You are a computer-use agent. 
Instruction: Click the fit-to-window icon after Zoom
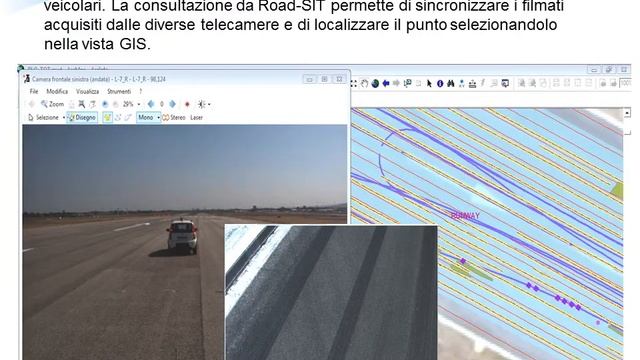pyautogui.click(x=82, y=104)
